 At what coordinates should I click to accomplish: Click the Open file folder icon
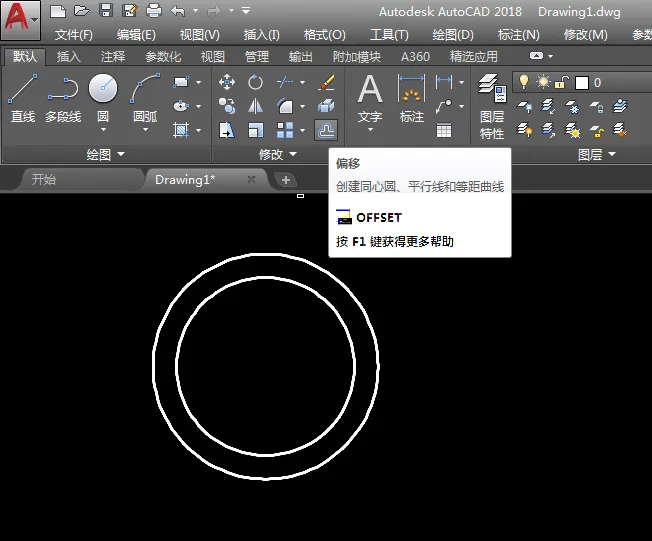coord(82,11)
